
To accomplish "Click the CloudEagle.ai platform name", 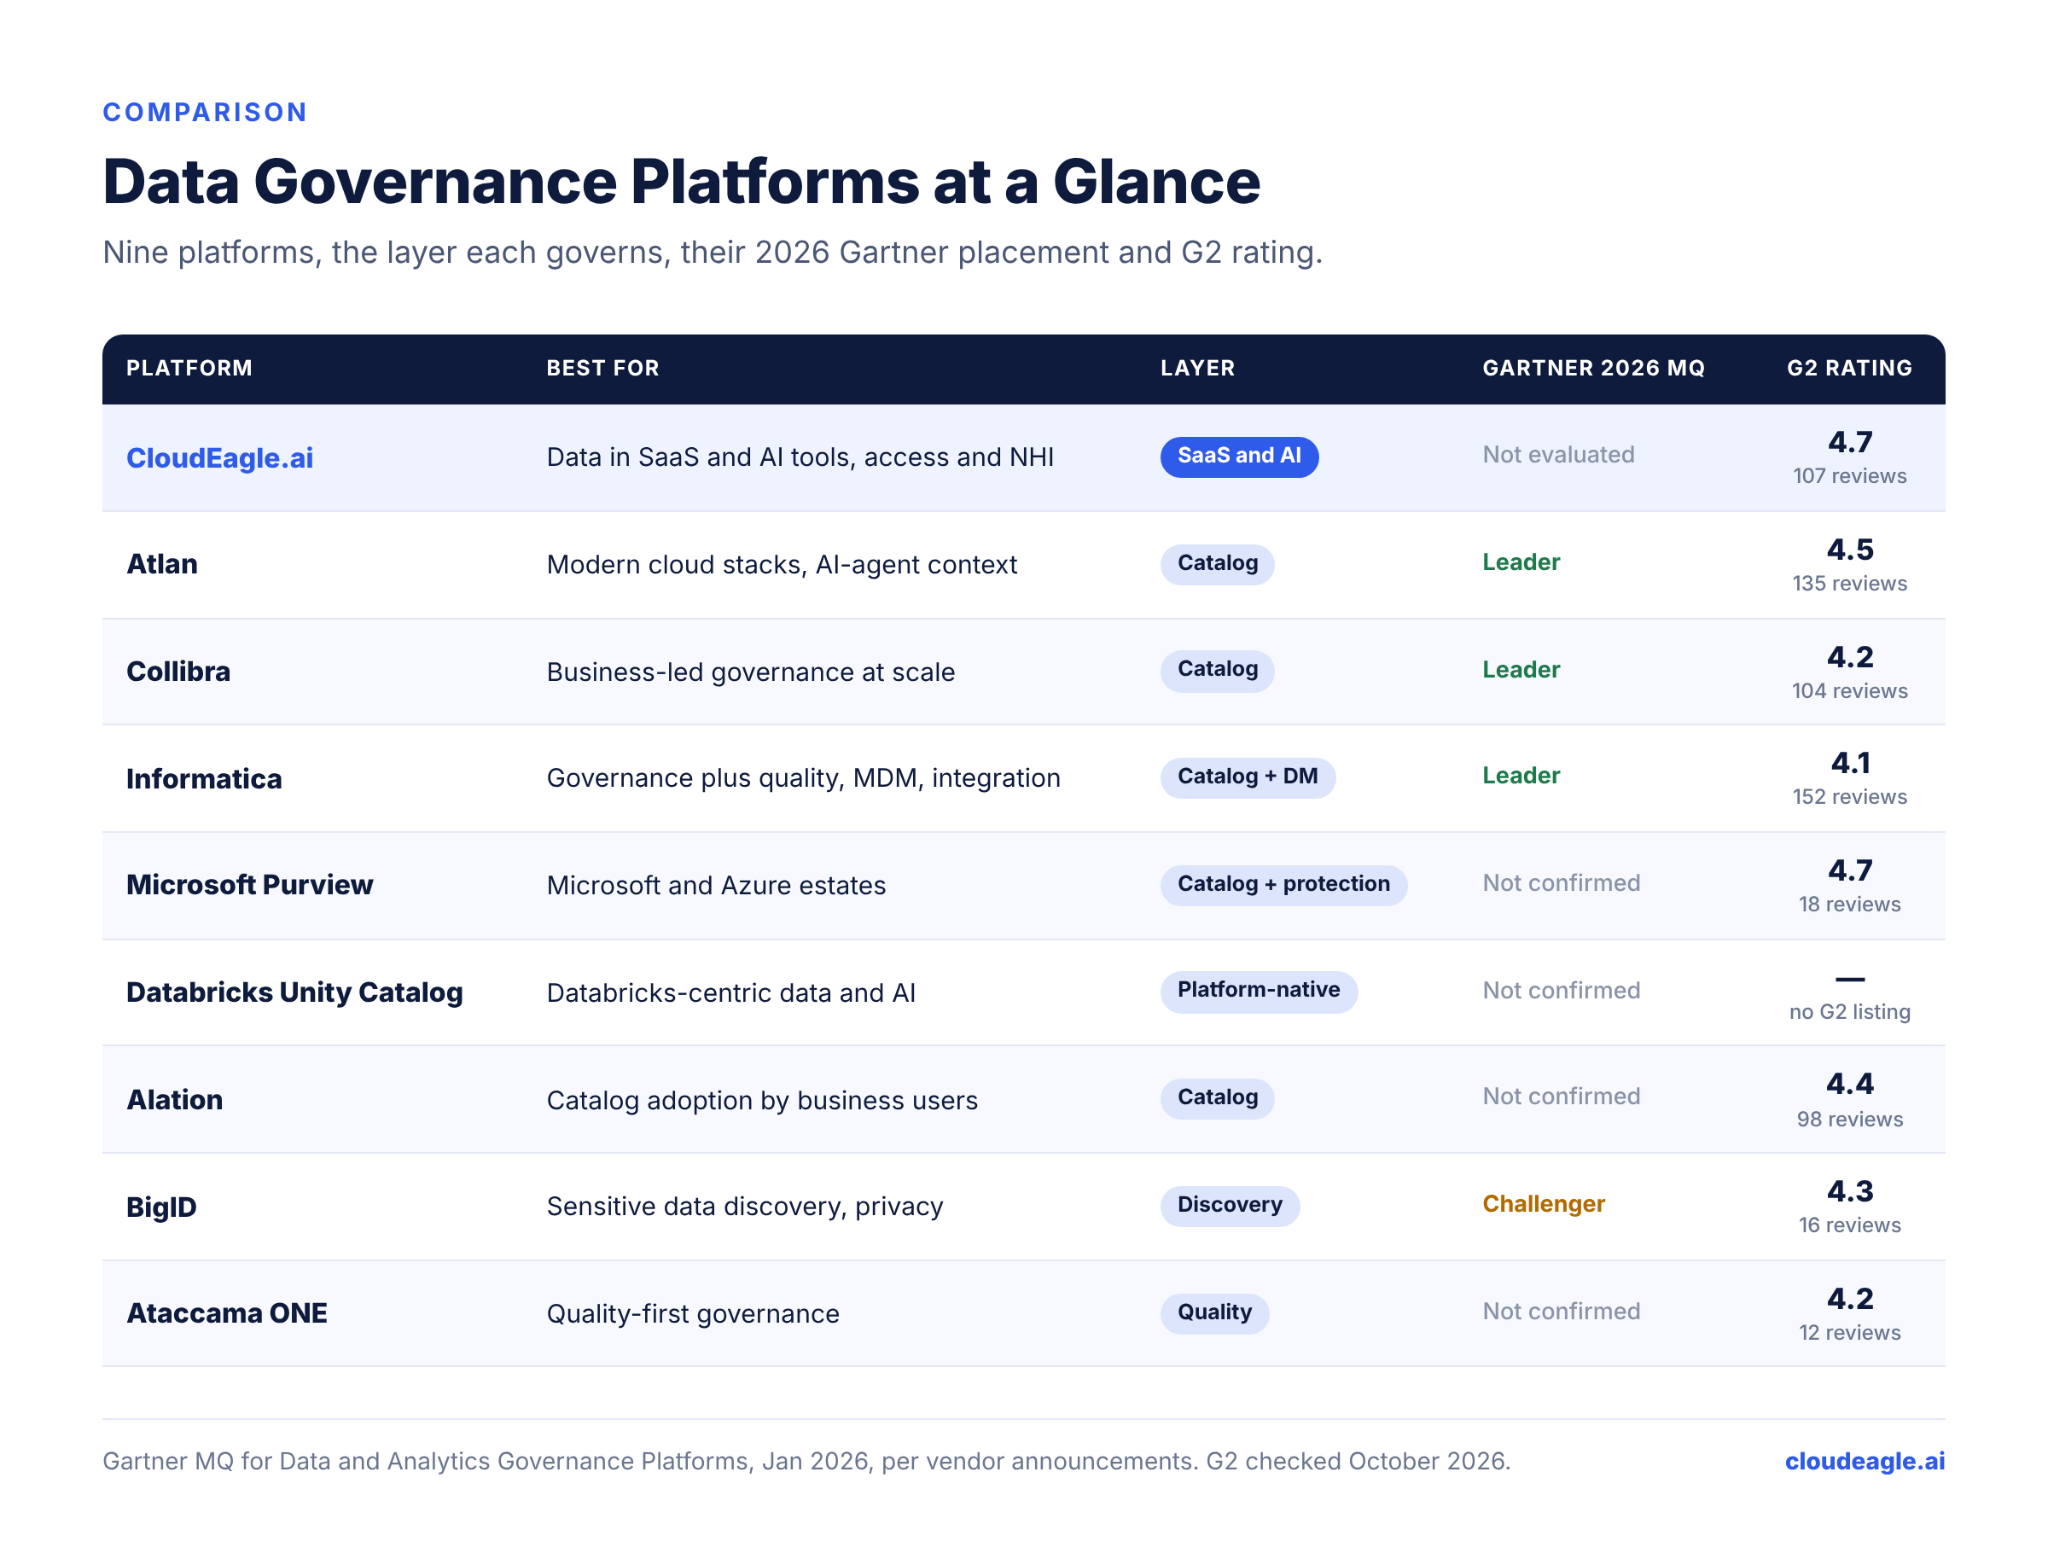I will [219, 458].
